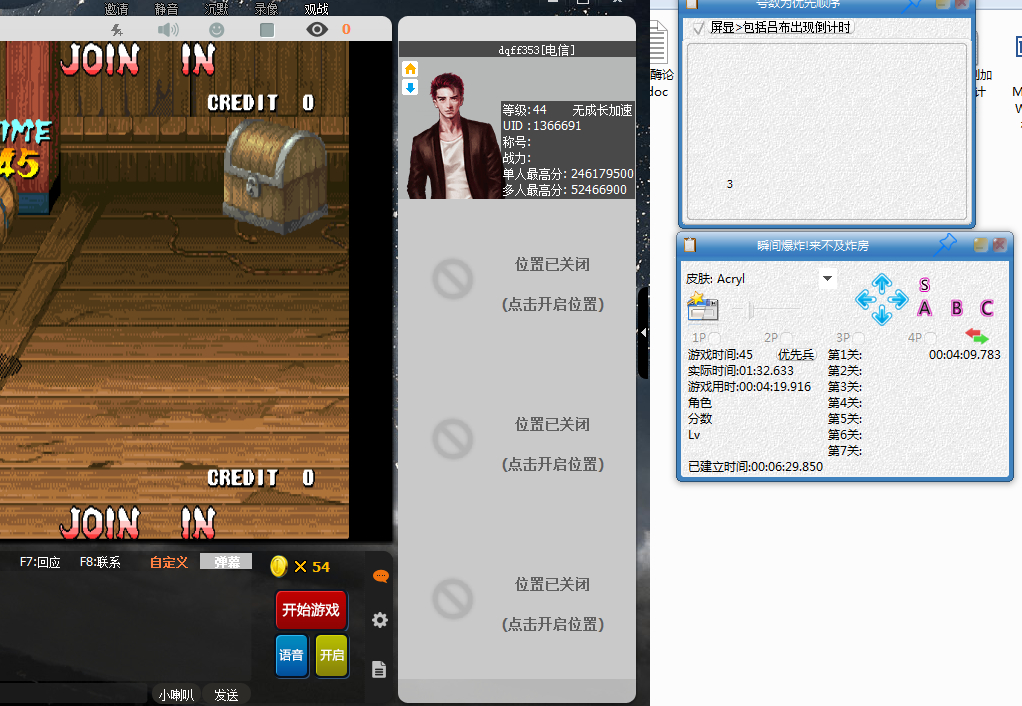This screenshot has width=1022, height=706.
Task: Click the blue download arrow icon
Action: point(410,87)
